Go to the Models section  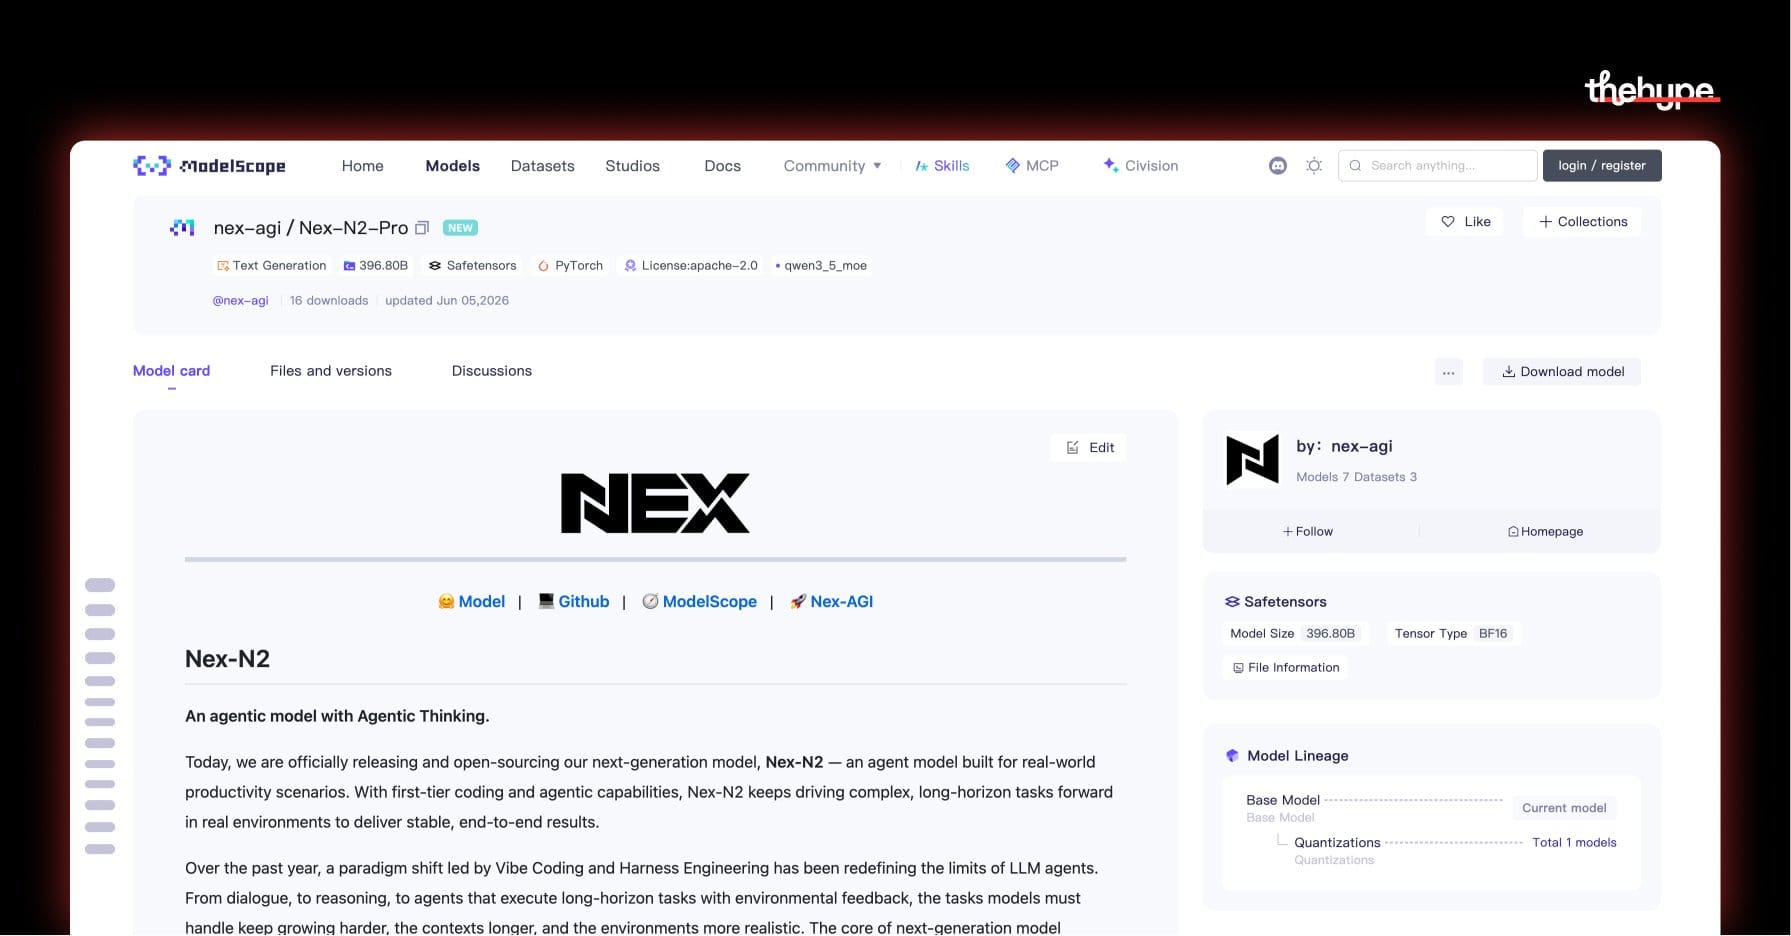click(x=452, y=166)
